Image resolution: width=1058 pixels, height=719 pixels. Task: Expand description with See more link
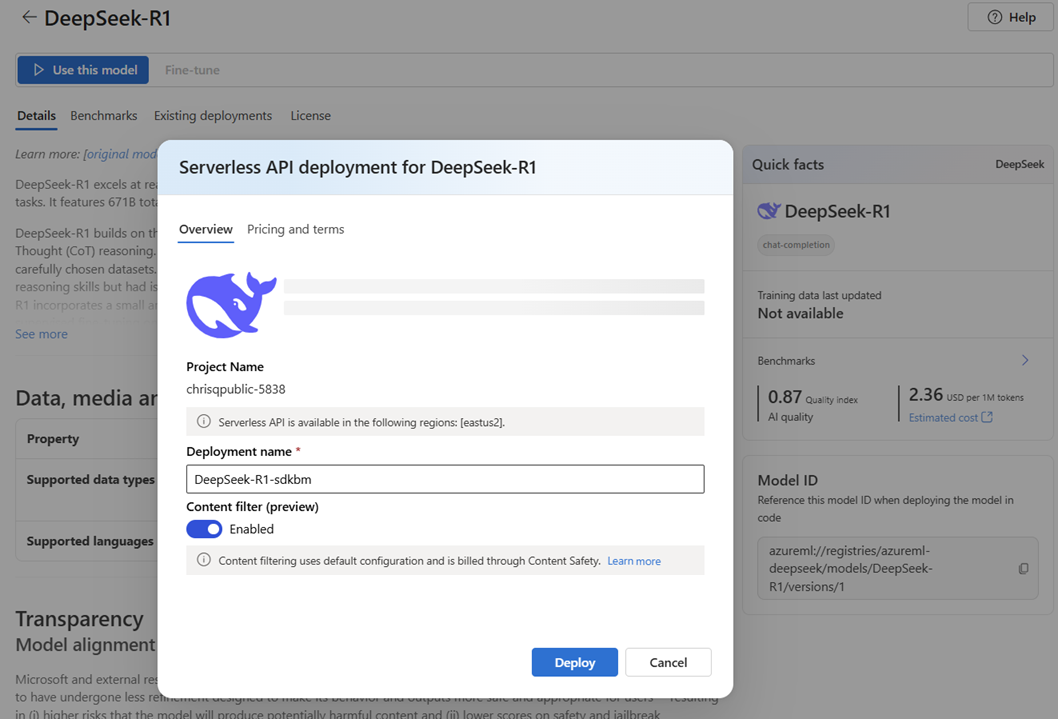(x=42, y=334)
